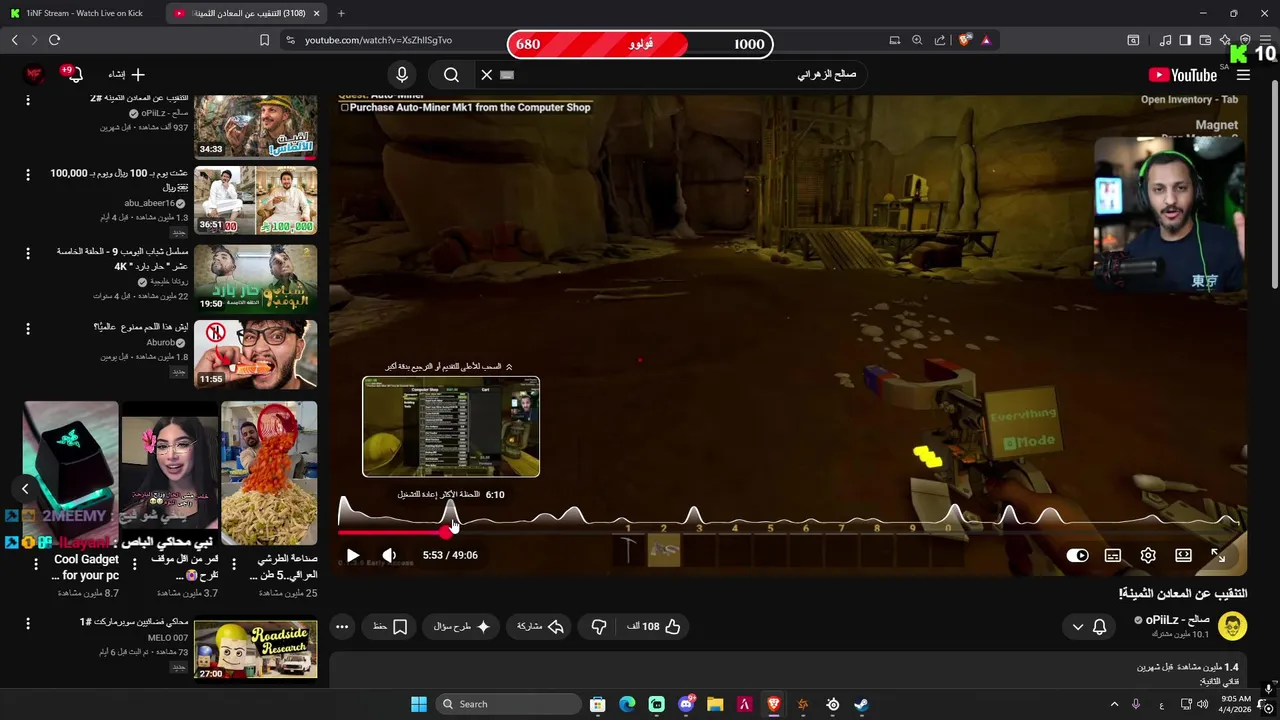
Task: Open the taskbar clock 9:05 AM
Action: click(x=1236, y=705)
